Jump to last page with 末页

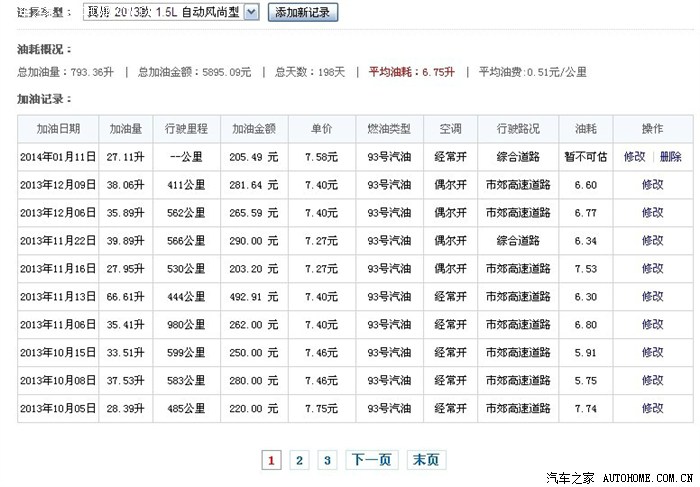coord(425,460)
